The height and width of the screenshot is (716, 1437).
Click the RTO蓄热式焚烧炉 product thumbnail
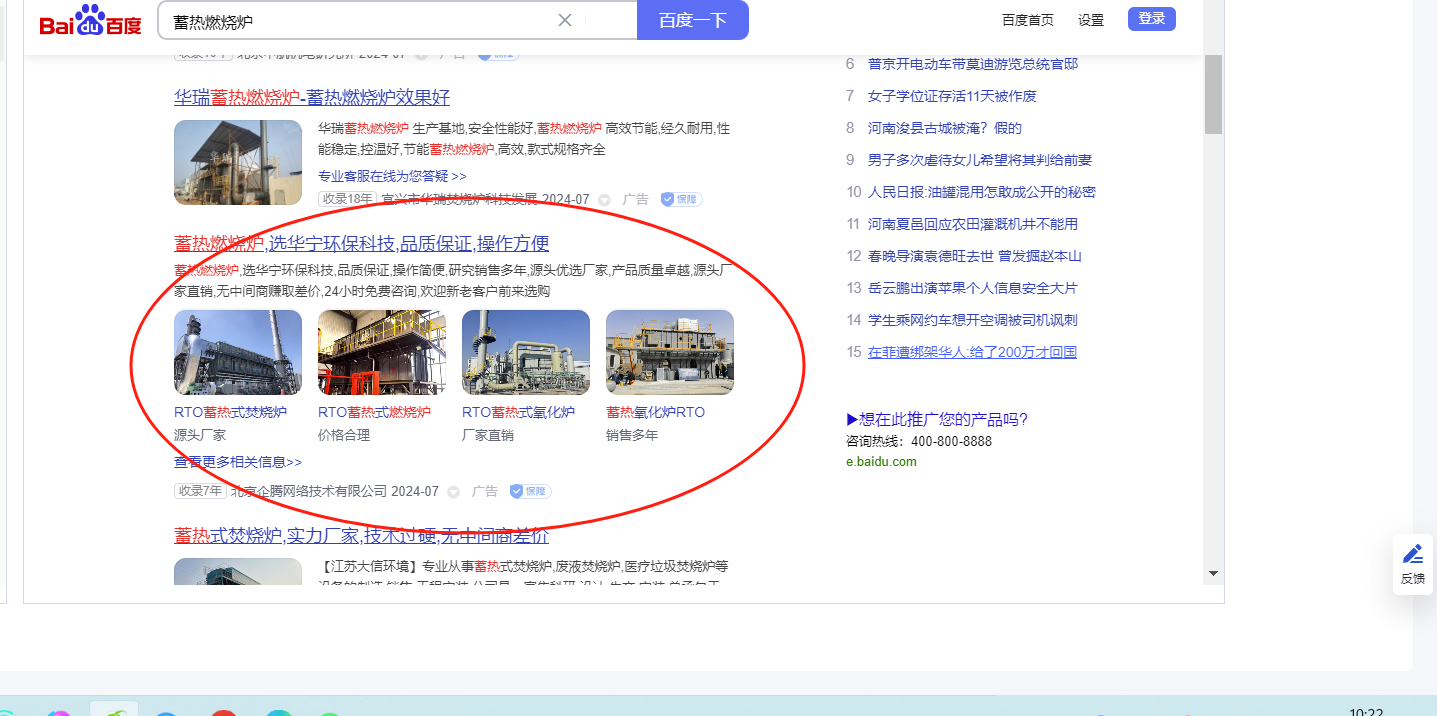point(238,352)
